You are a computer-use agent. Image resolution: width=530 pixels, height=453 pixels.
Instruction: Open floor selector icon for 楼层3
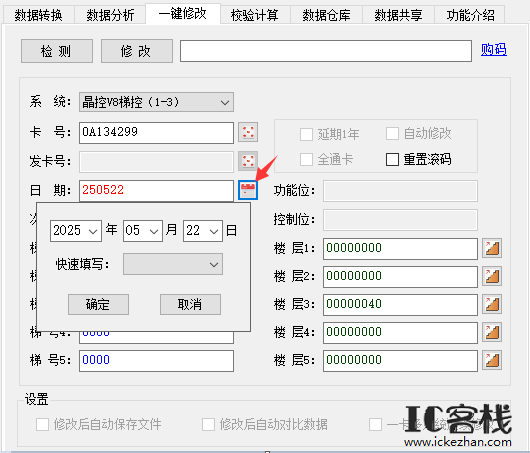point(492,305)
